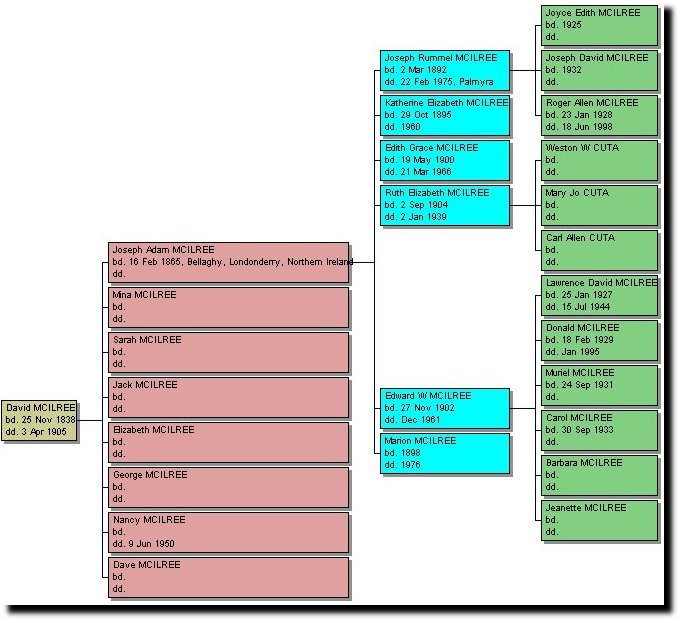This screenshot has width=678, height=619.
Task: Select Marion MCILREE born 1898
Action: point(444,453)
